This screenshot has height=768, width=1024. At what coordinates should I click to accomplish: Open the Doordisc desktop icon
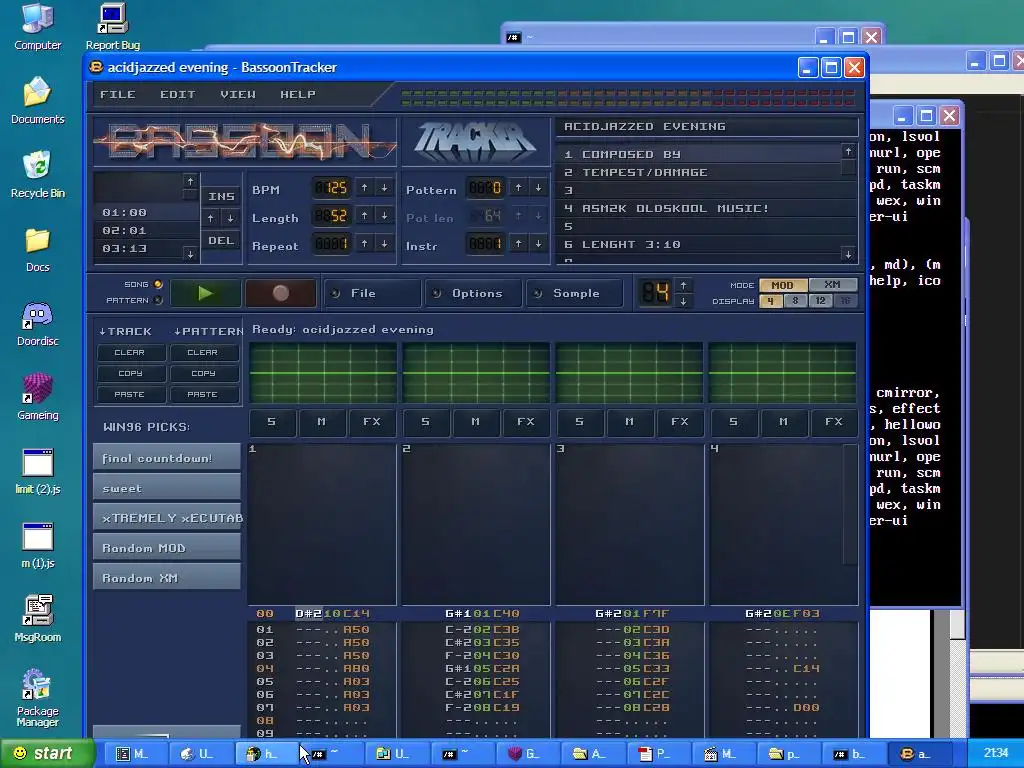tap(37, 323)
